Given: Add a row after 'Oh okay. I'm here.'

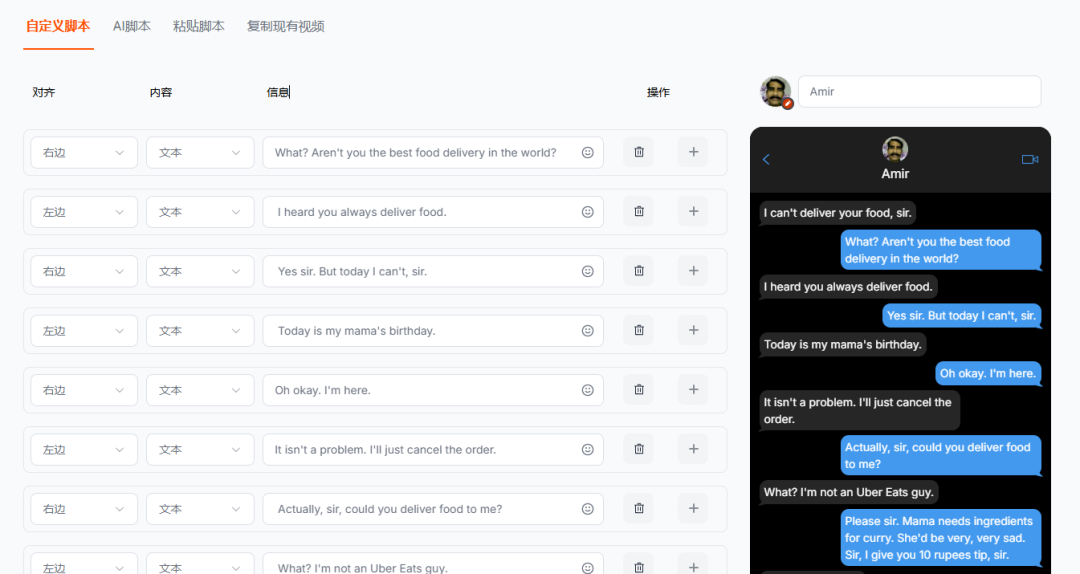Looking at the screenshot, I should pos(693,389).
